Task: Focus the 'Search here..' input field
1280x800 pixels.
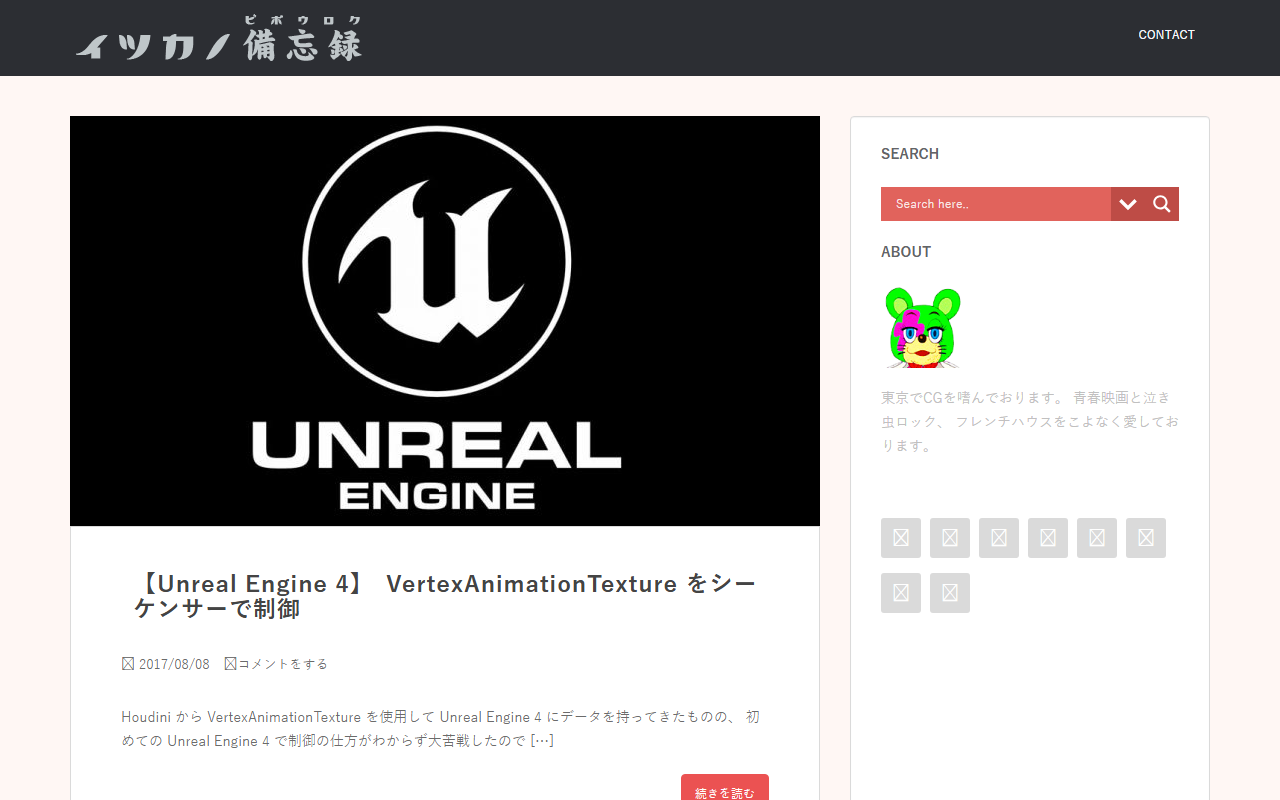Action: click(996, 204)
